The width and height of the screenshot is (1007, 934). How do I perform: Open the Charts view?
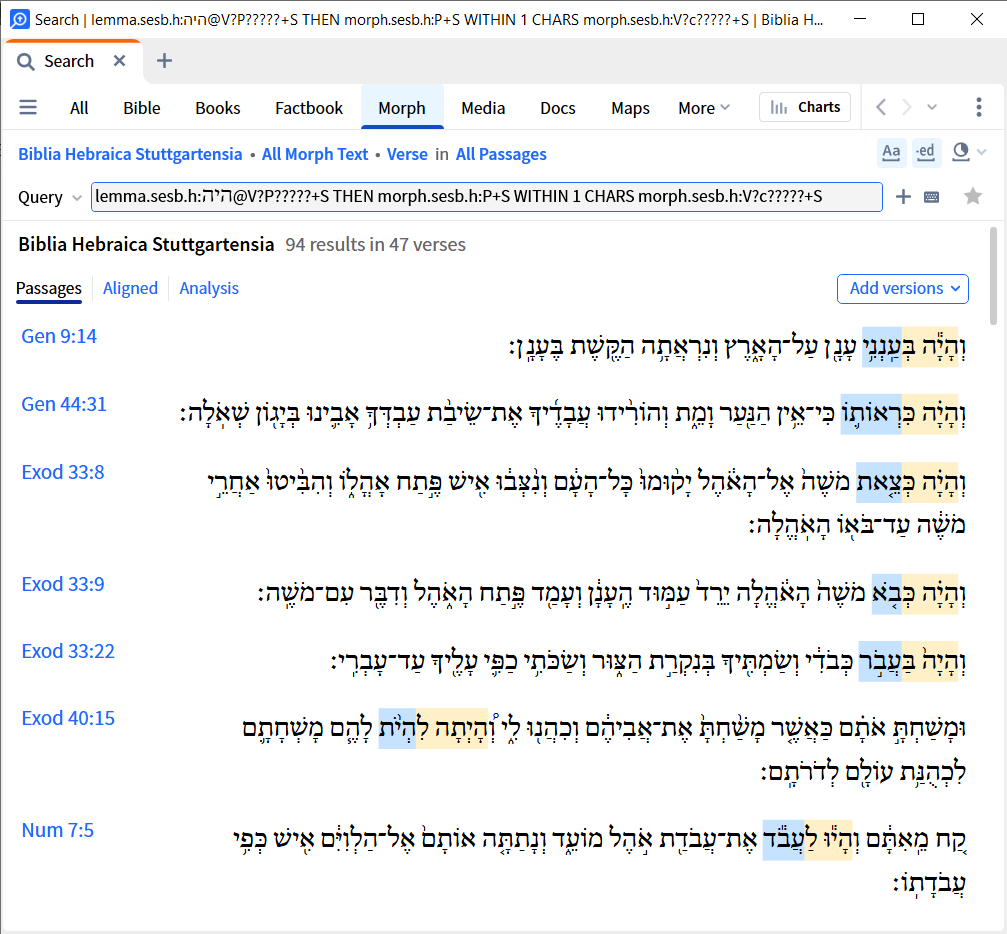pyautogui.click(x=805, y=107)
